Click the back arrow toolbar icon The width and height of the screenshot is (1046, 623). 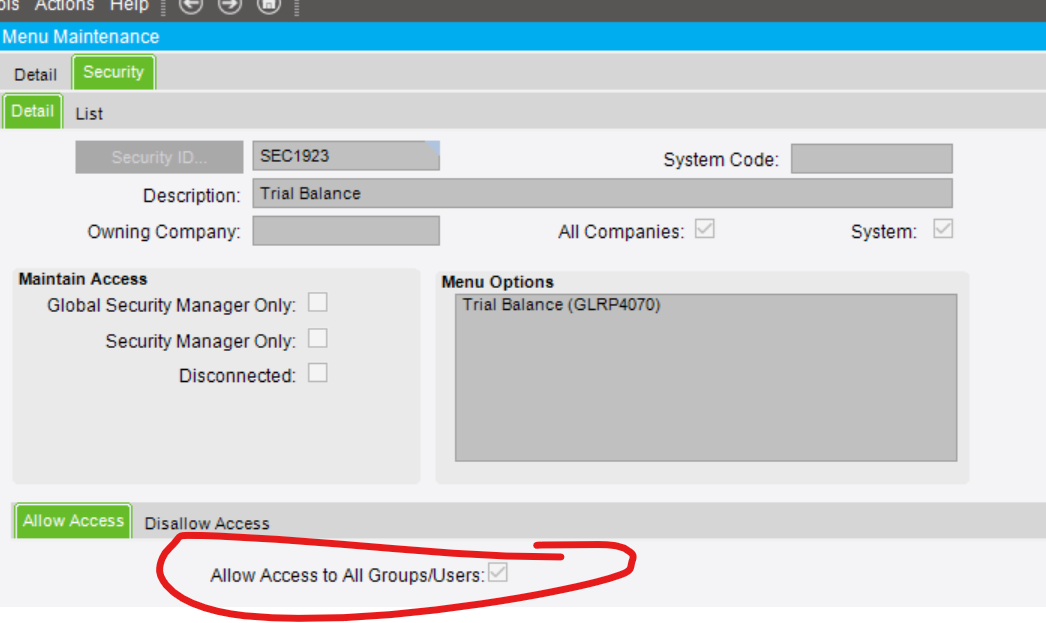point(191,5)
